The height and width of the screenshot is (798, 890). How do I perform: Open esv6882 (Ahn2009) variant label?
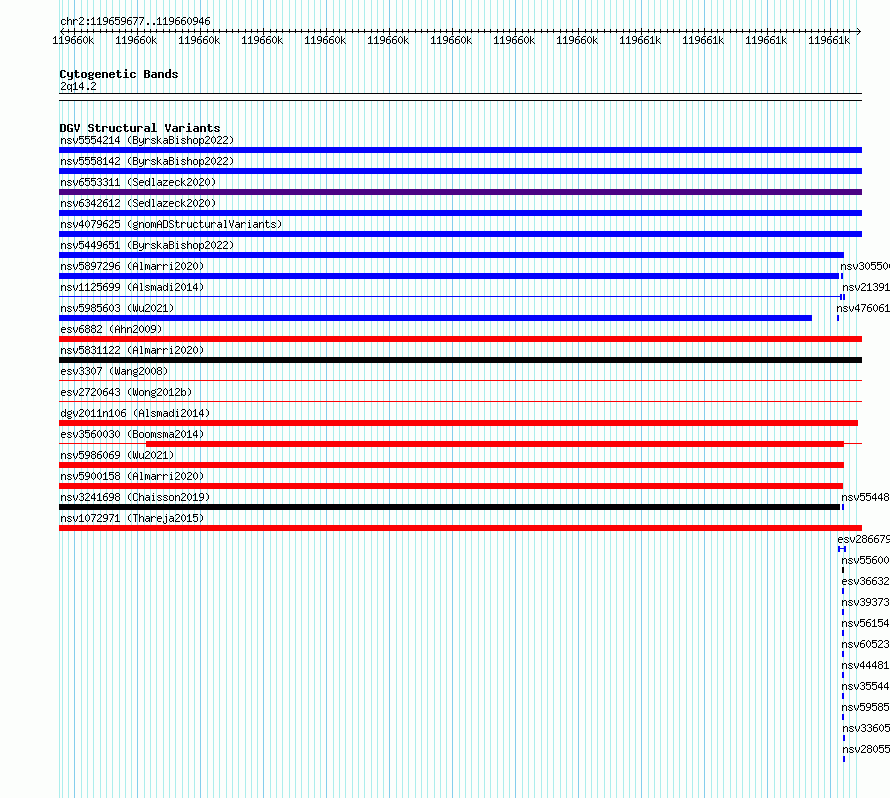pyautogui.click(x=111, y=329)
